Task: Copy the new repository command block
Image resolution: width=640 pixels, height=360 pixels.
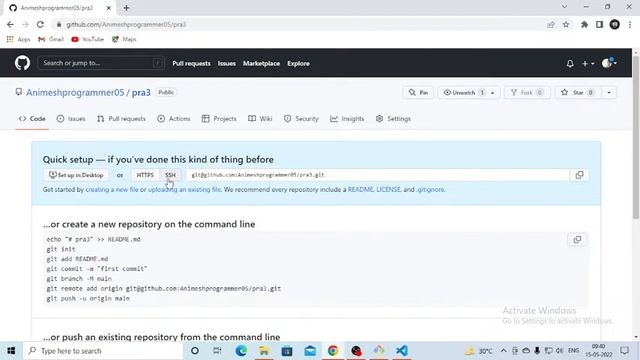Action: tap(577, 240)
